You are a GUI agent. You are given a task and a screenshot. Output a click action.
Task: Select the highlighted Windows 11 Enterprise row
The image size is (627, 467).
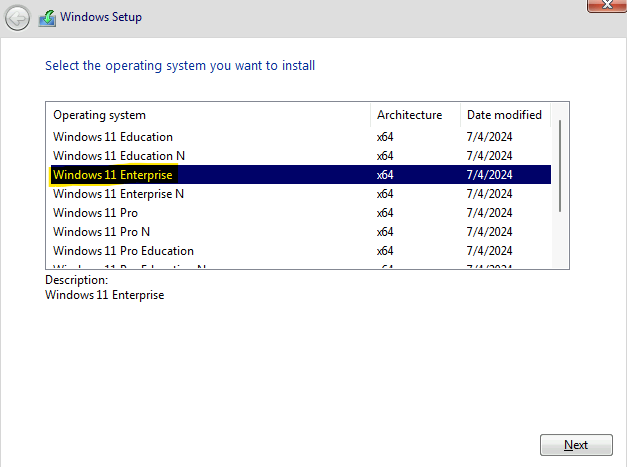coord(301,175)
